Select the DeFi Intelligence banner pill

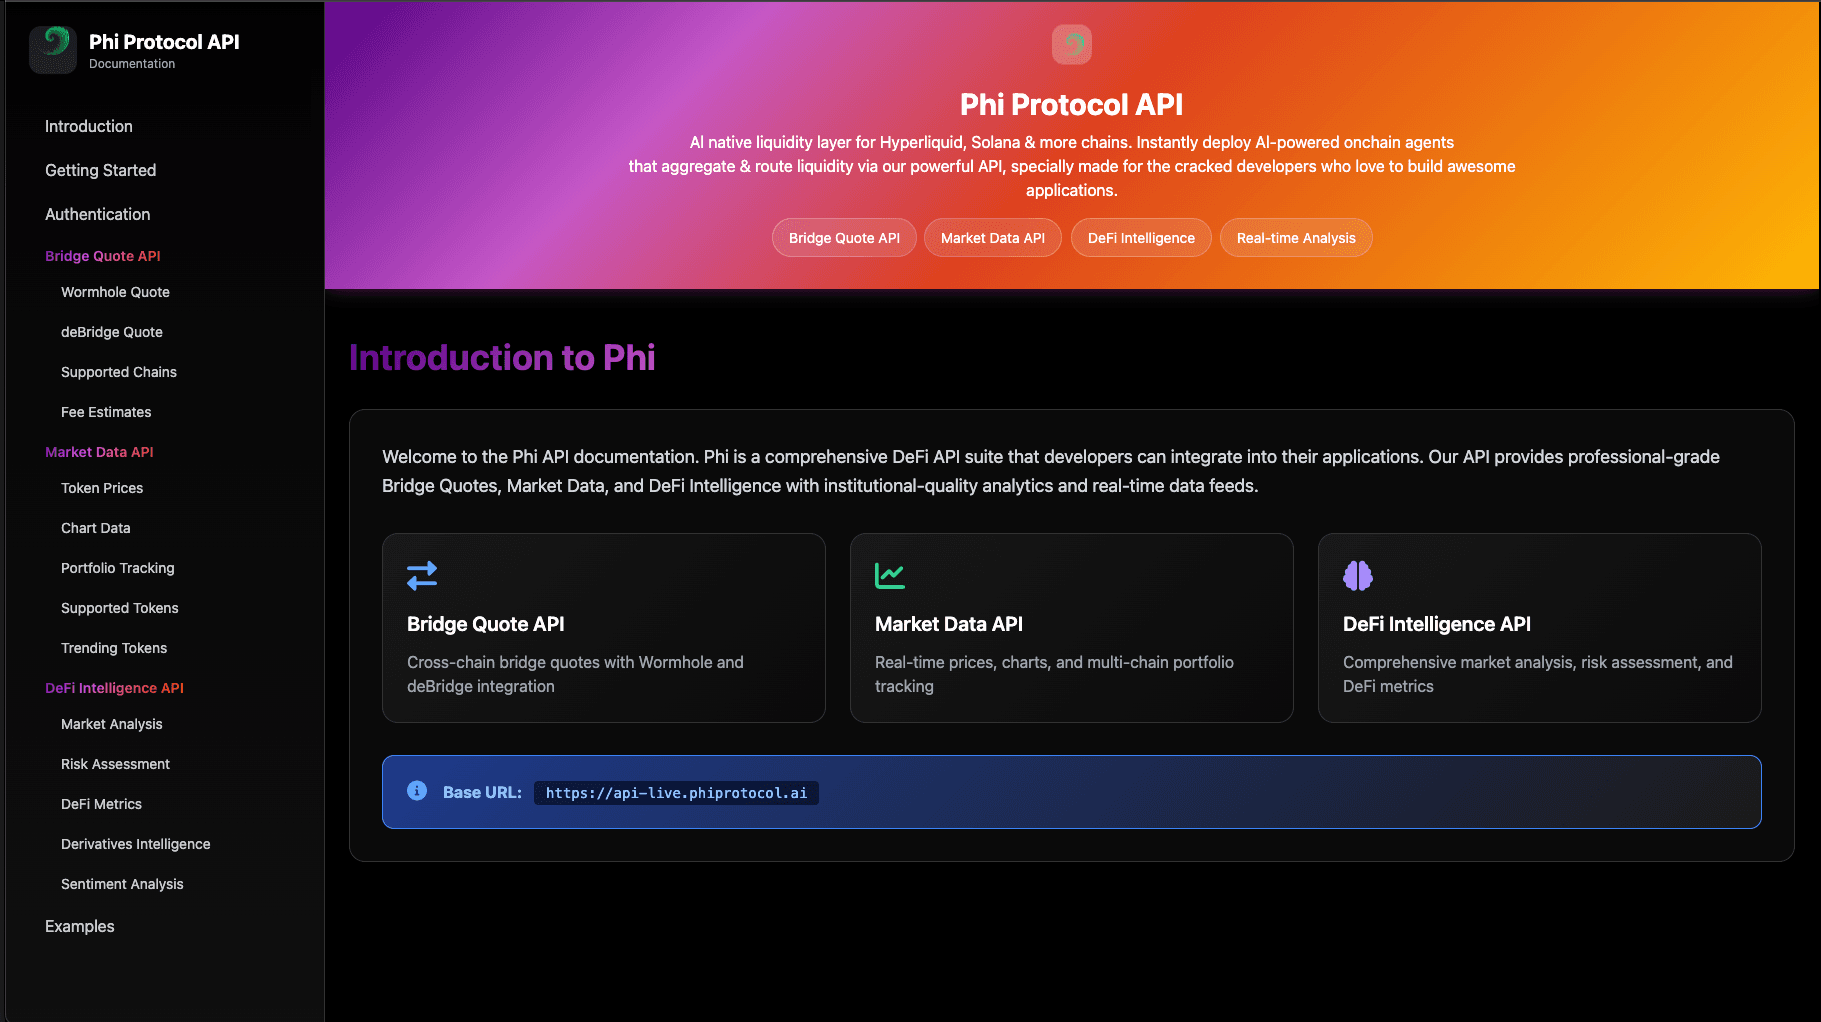[x=1140, y=238]
